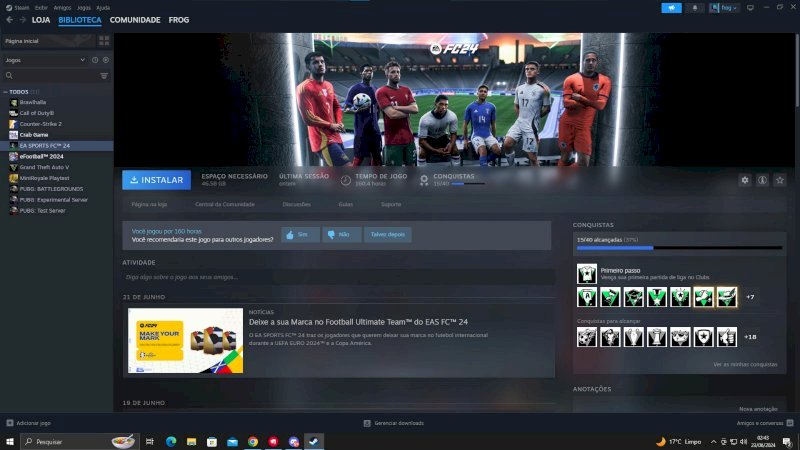
Task: Click the achievements progress bar in Conquistas panel
Action: 679,248
